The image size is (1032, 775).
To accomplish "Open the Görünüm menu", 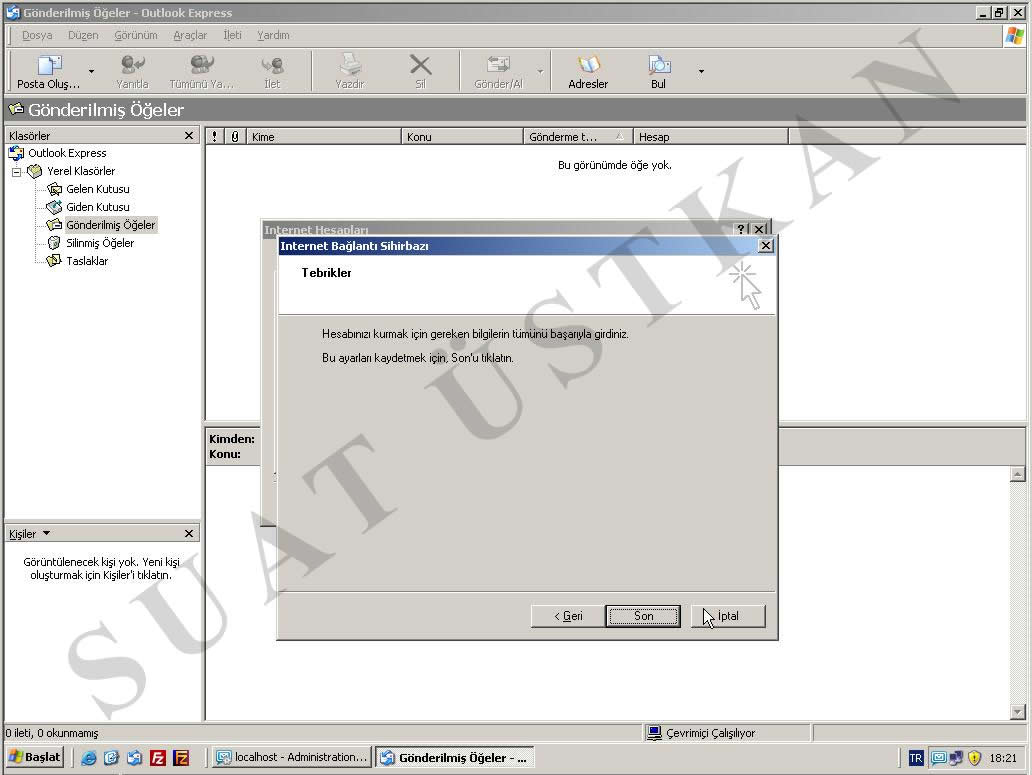I will pos(136,36).
